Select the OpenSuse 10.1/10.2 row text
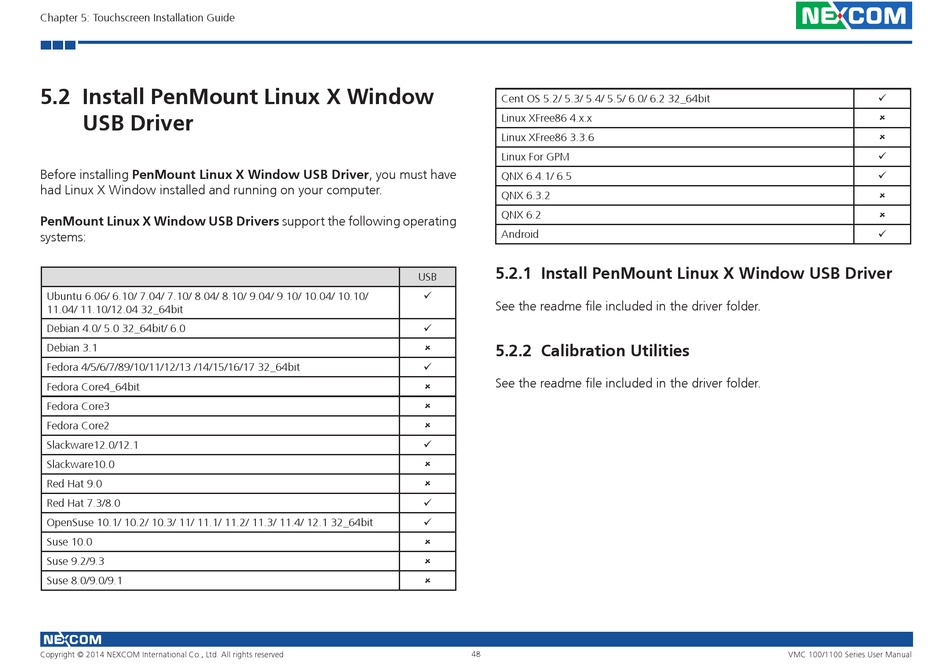950x664 pixels. pos(210,522)
